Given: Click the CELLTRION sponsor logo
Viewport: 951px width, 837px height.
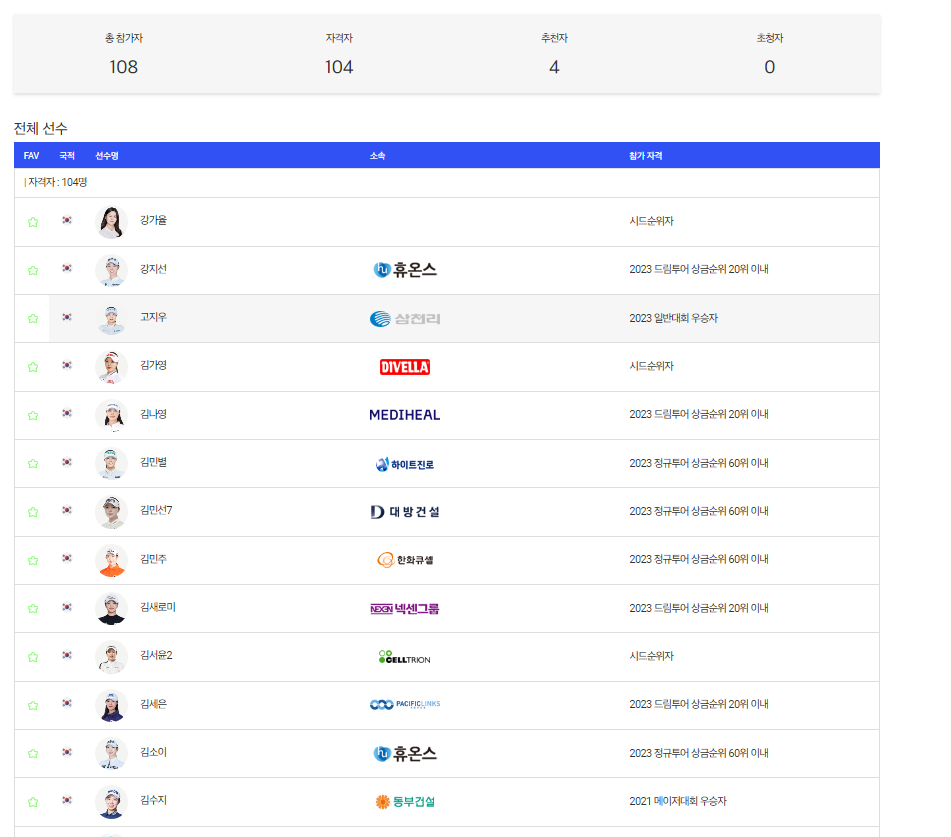Looking at the screenshot, I should click(405, 657).
